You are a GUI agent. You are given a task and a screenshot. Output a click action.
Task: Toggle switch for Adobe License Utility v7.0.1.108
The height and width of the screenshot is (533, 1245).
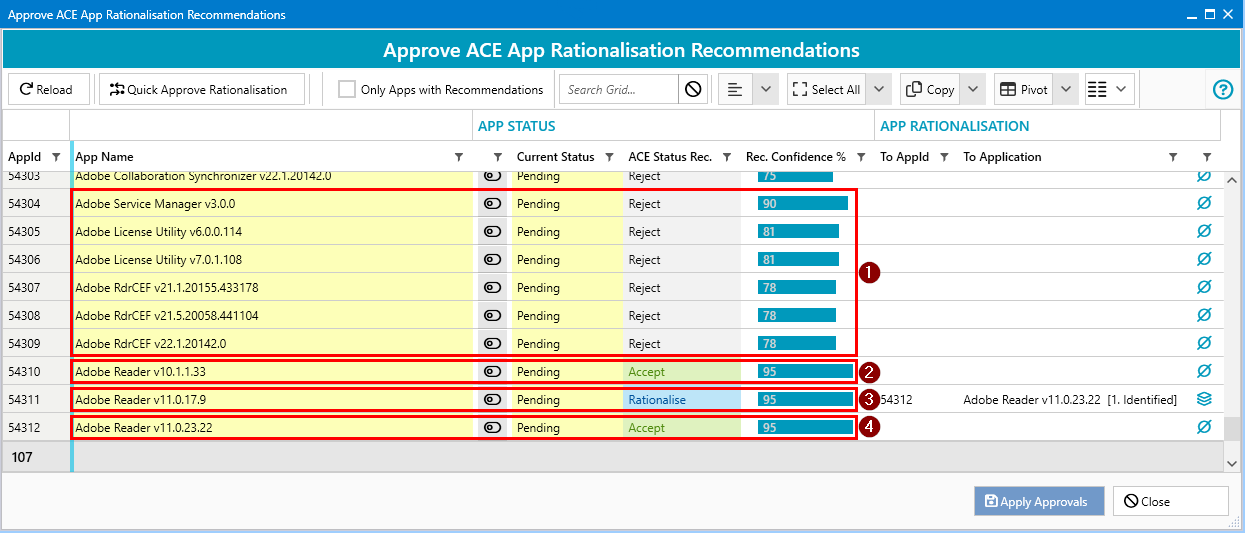click(x=492, y=259)
